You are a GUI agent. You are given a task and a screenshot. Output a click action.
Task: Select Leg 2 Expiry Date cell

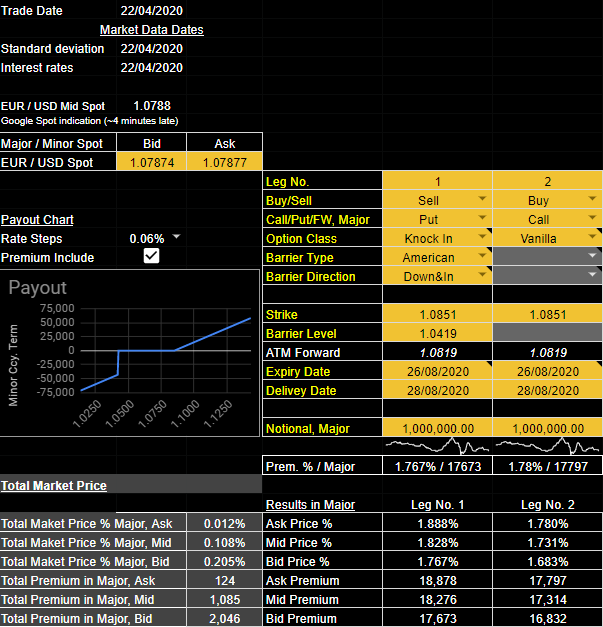(x=547, y=372)
